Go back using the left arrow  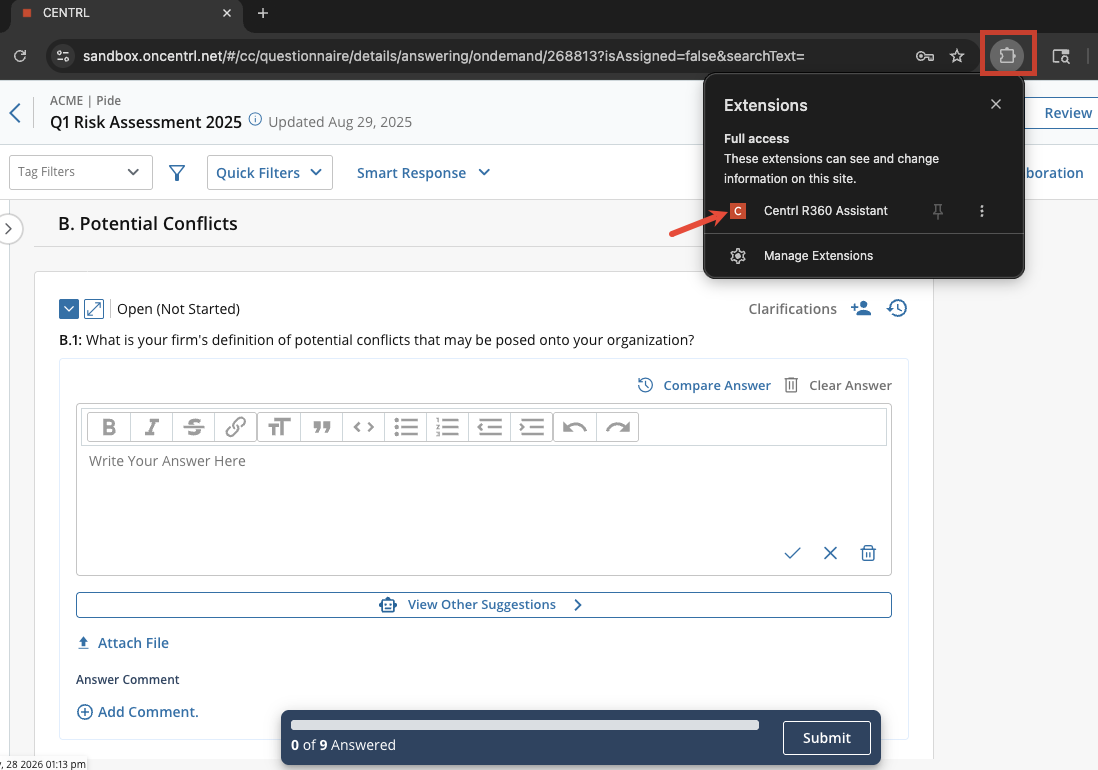pyautogui.click(x=15, y=113)
